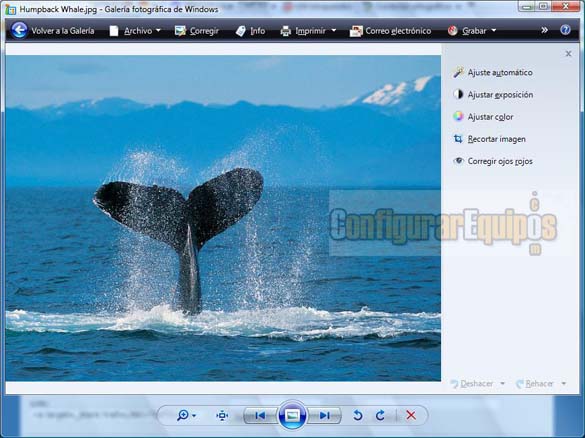Open the help question mark icon
Image resolution: width=585 pixels, height=438 pixels.
(565, 30)
